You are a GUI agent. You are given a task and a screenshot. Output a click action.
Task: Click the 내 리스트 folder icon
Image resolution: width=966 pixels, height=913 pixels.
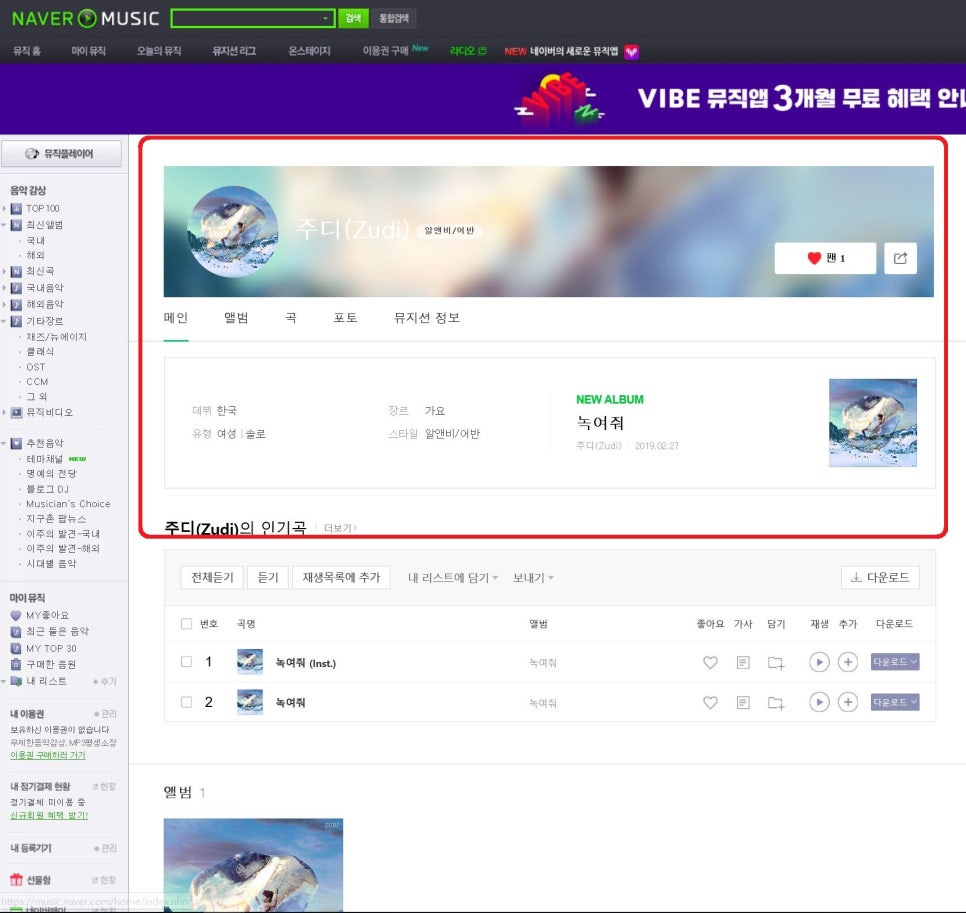pos(16,681)
